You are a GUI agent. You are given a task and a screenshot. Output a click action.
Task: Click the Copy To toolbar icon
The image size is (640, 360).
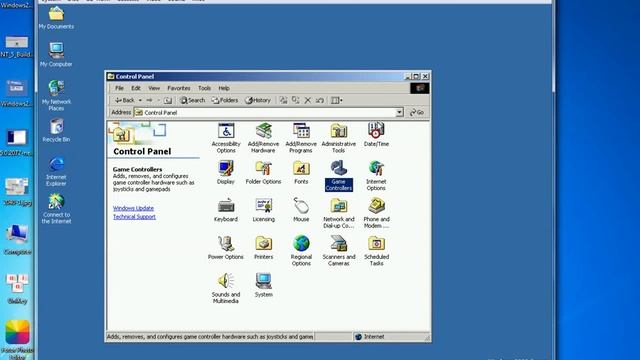click(296, 100)
